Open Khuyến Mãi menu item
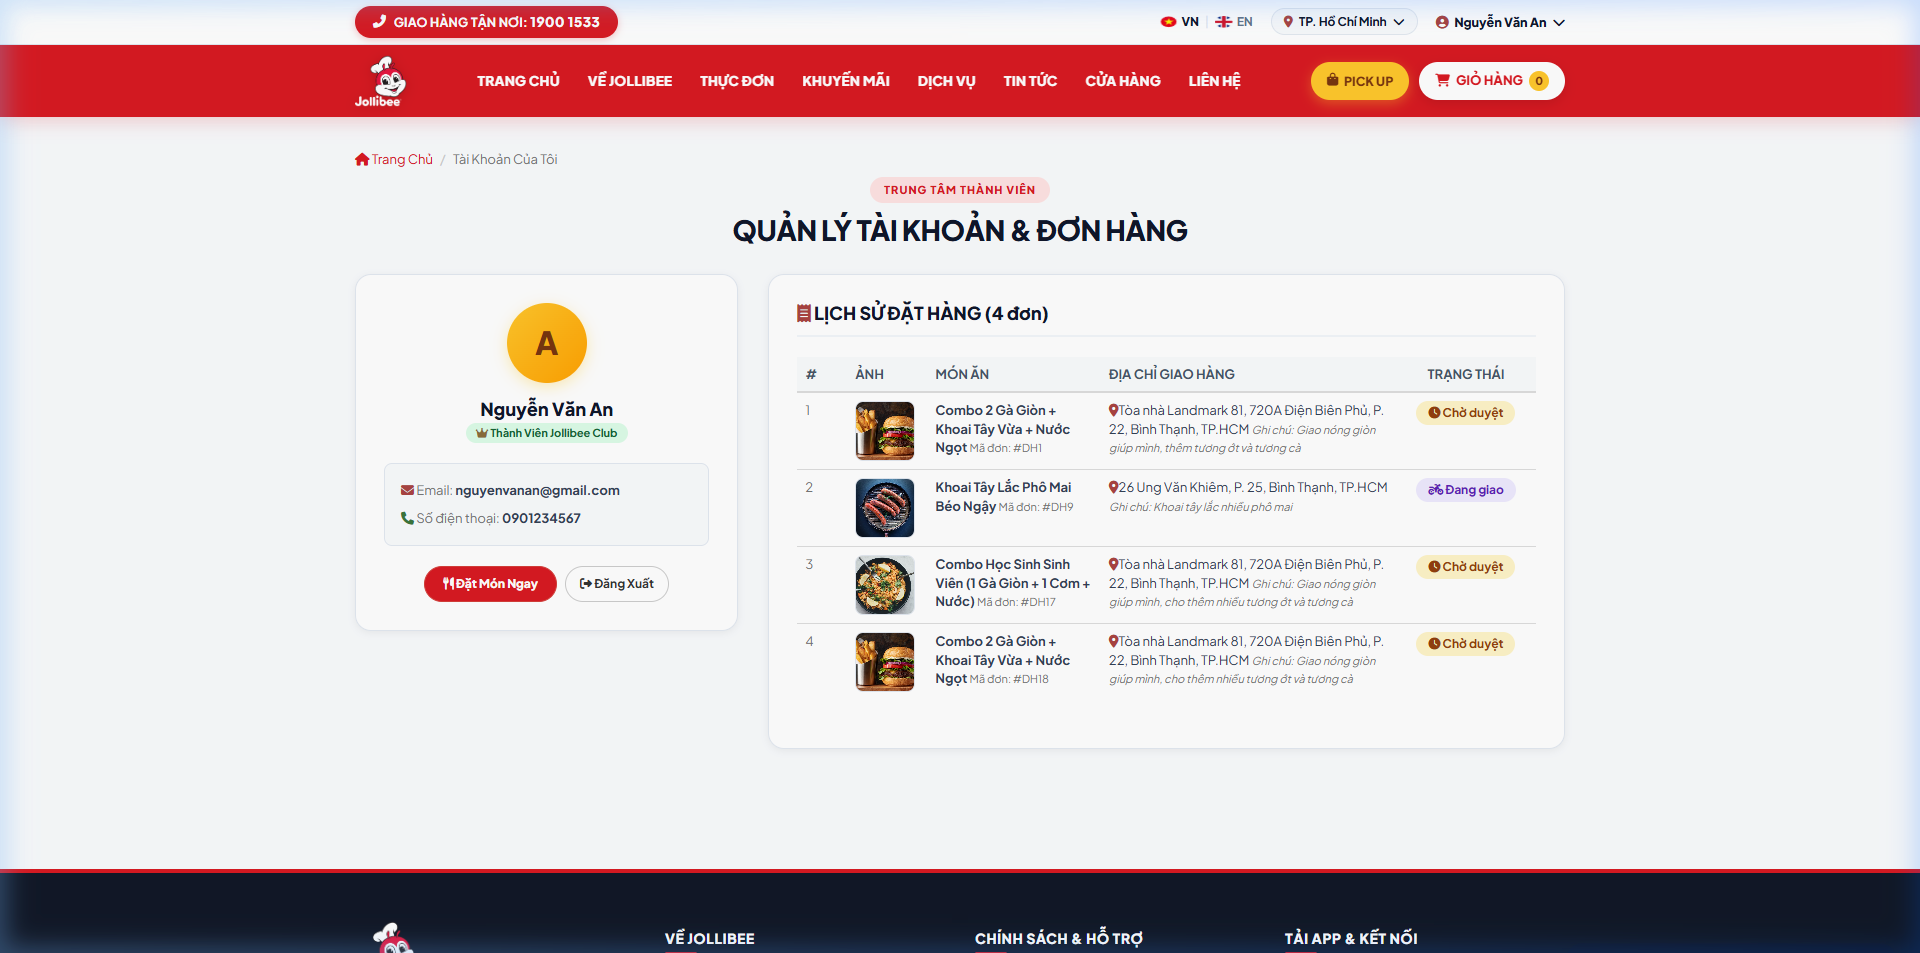The width and height of the screenshot is (1920, 953). [846, 81]
